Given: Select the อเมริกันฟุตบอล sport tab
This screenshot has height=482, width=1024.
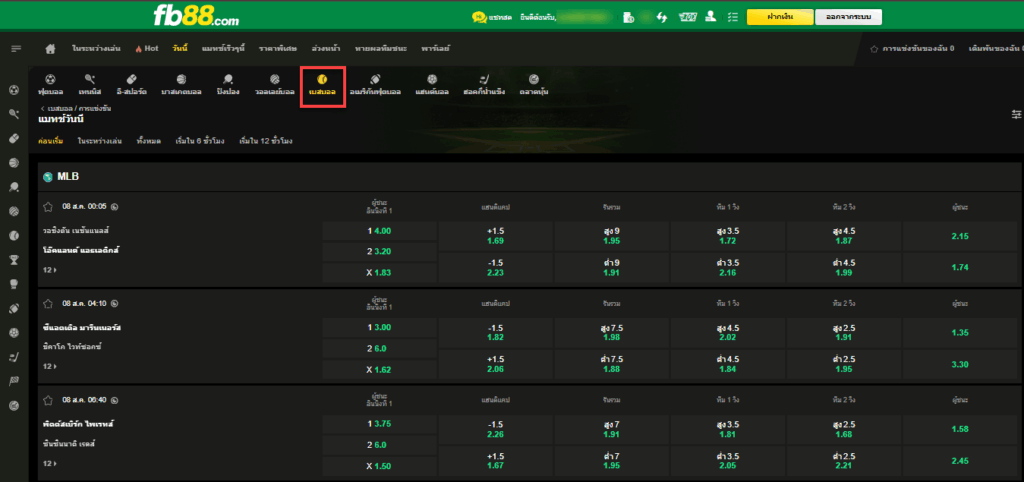Looking at the screenshot, I should (x=375, y=86).
